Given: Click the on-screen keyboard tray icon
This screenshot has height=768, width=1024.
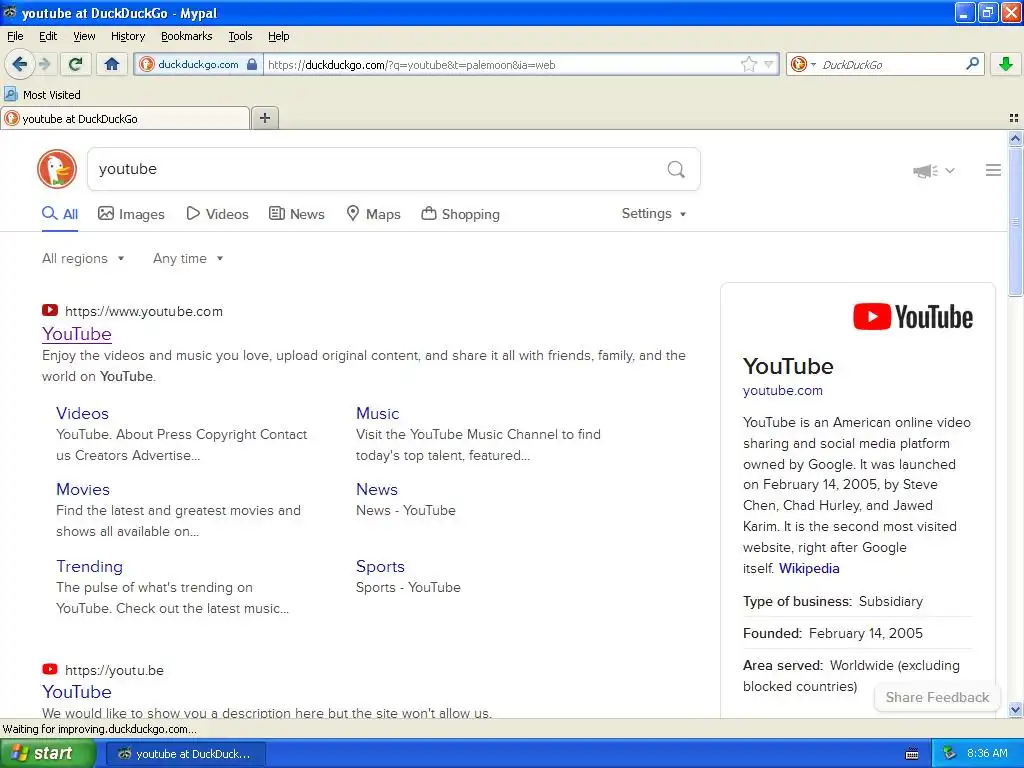Looking at the screenshot, I should [x=912, y=754].
